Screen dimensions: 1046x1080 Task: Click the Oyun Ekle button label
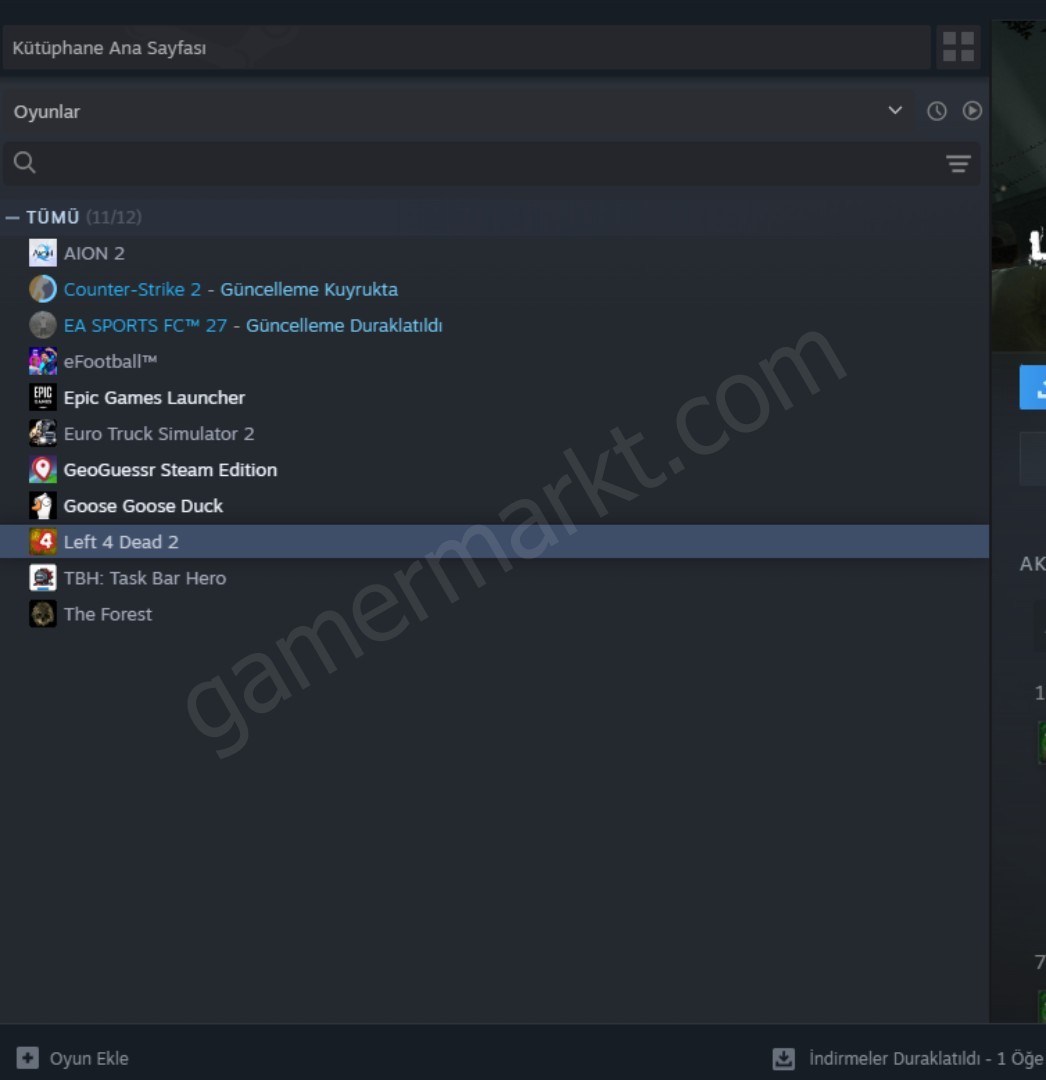tap(89, 1059)
